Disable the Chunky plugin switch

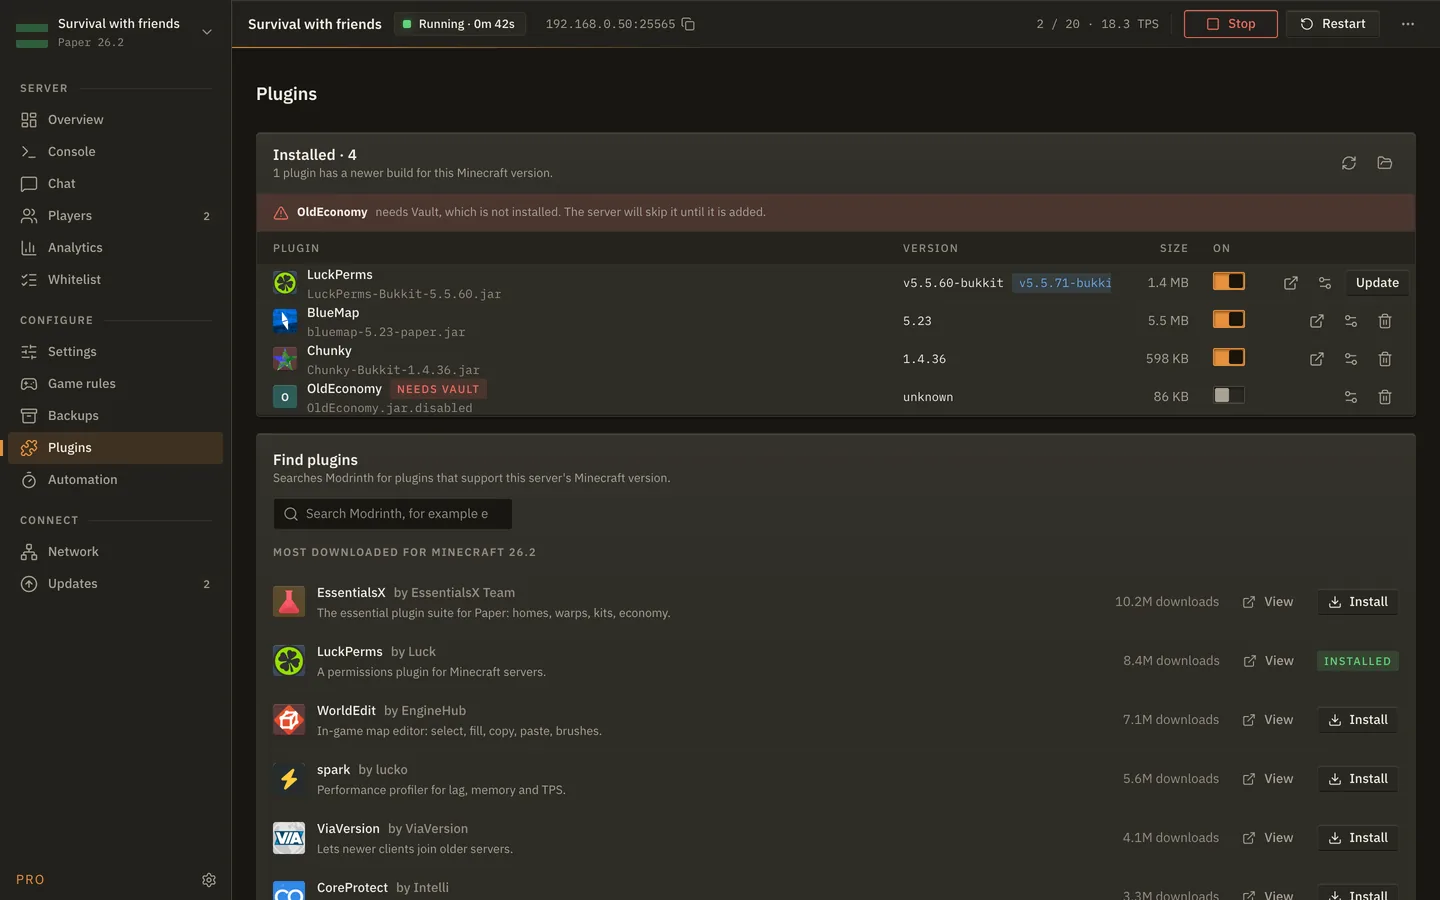pyautogui.click(x=1229, y=358)
